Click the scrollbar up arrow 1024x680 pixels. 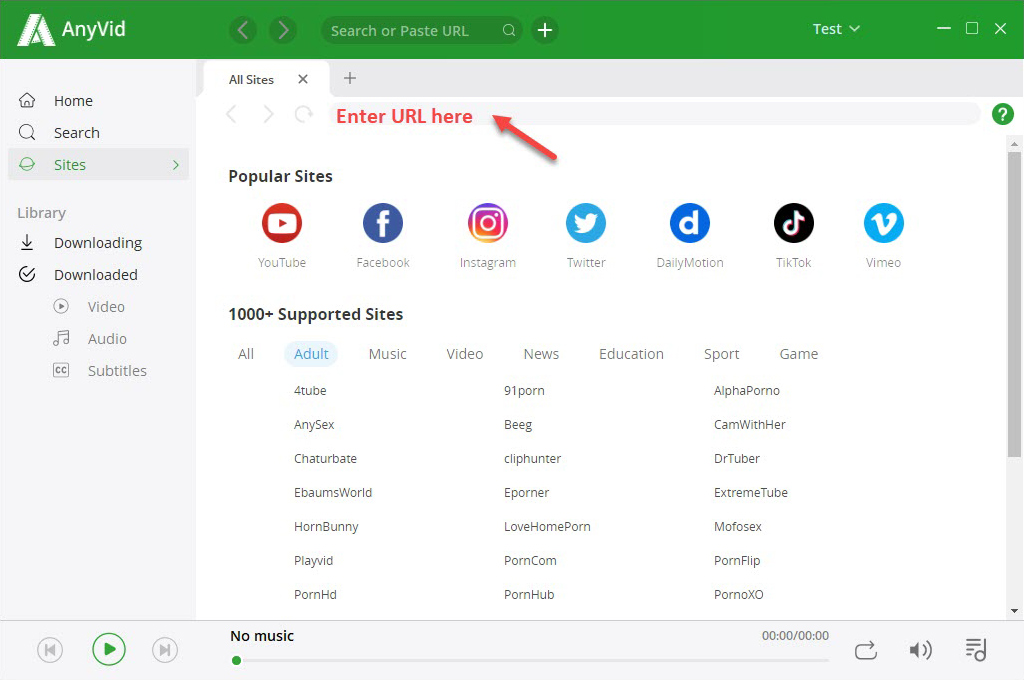[1014, 143]
